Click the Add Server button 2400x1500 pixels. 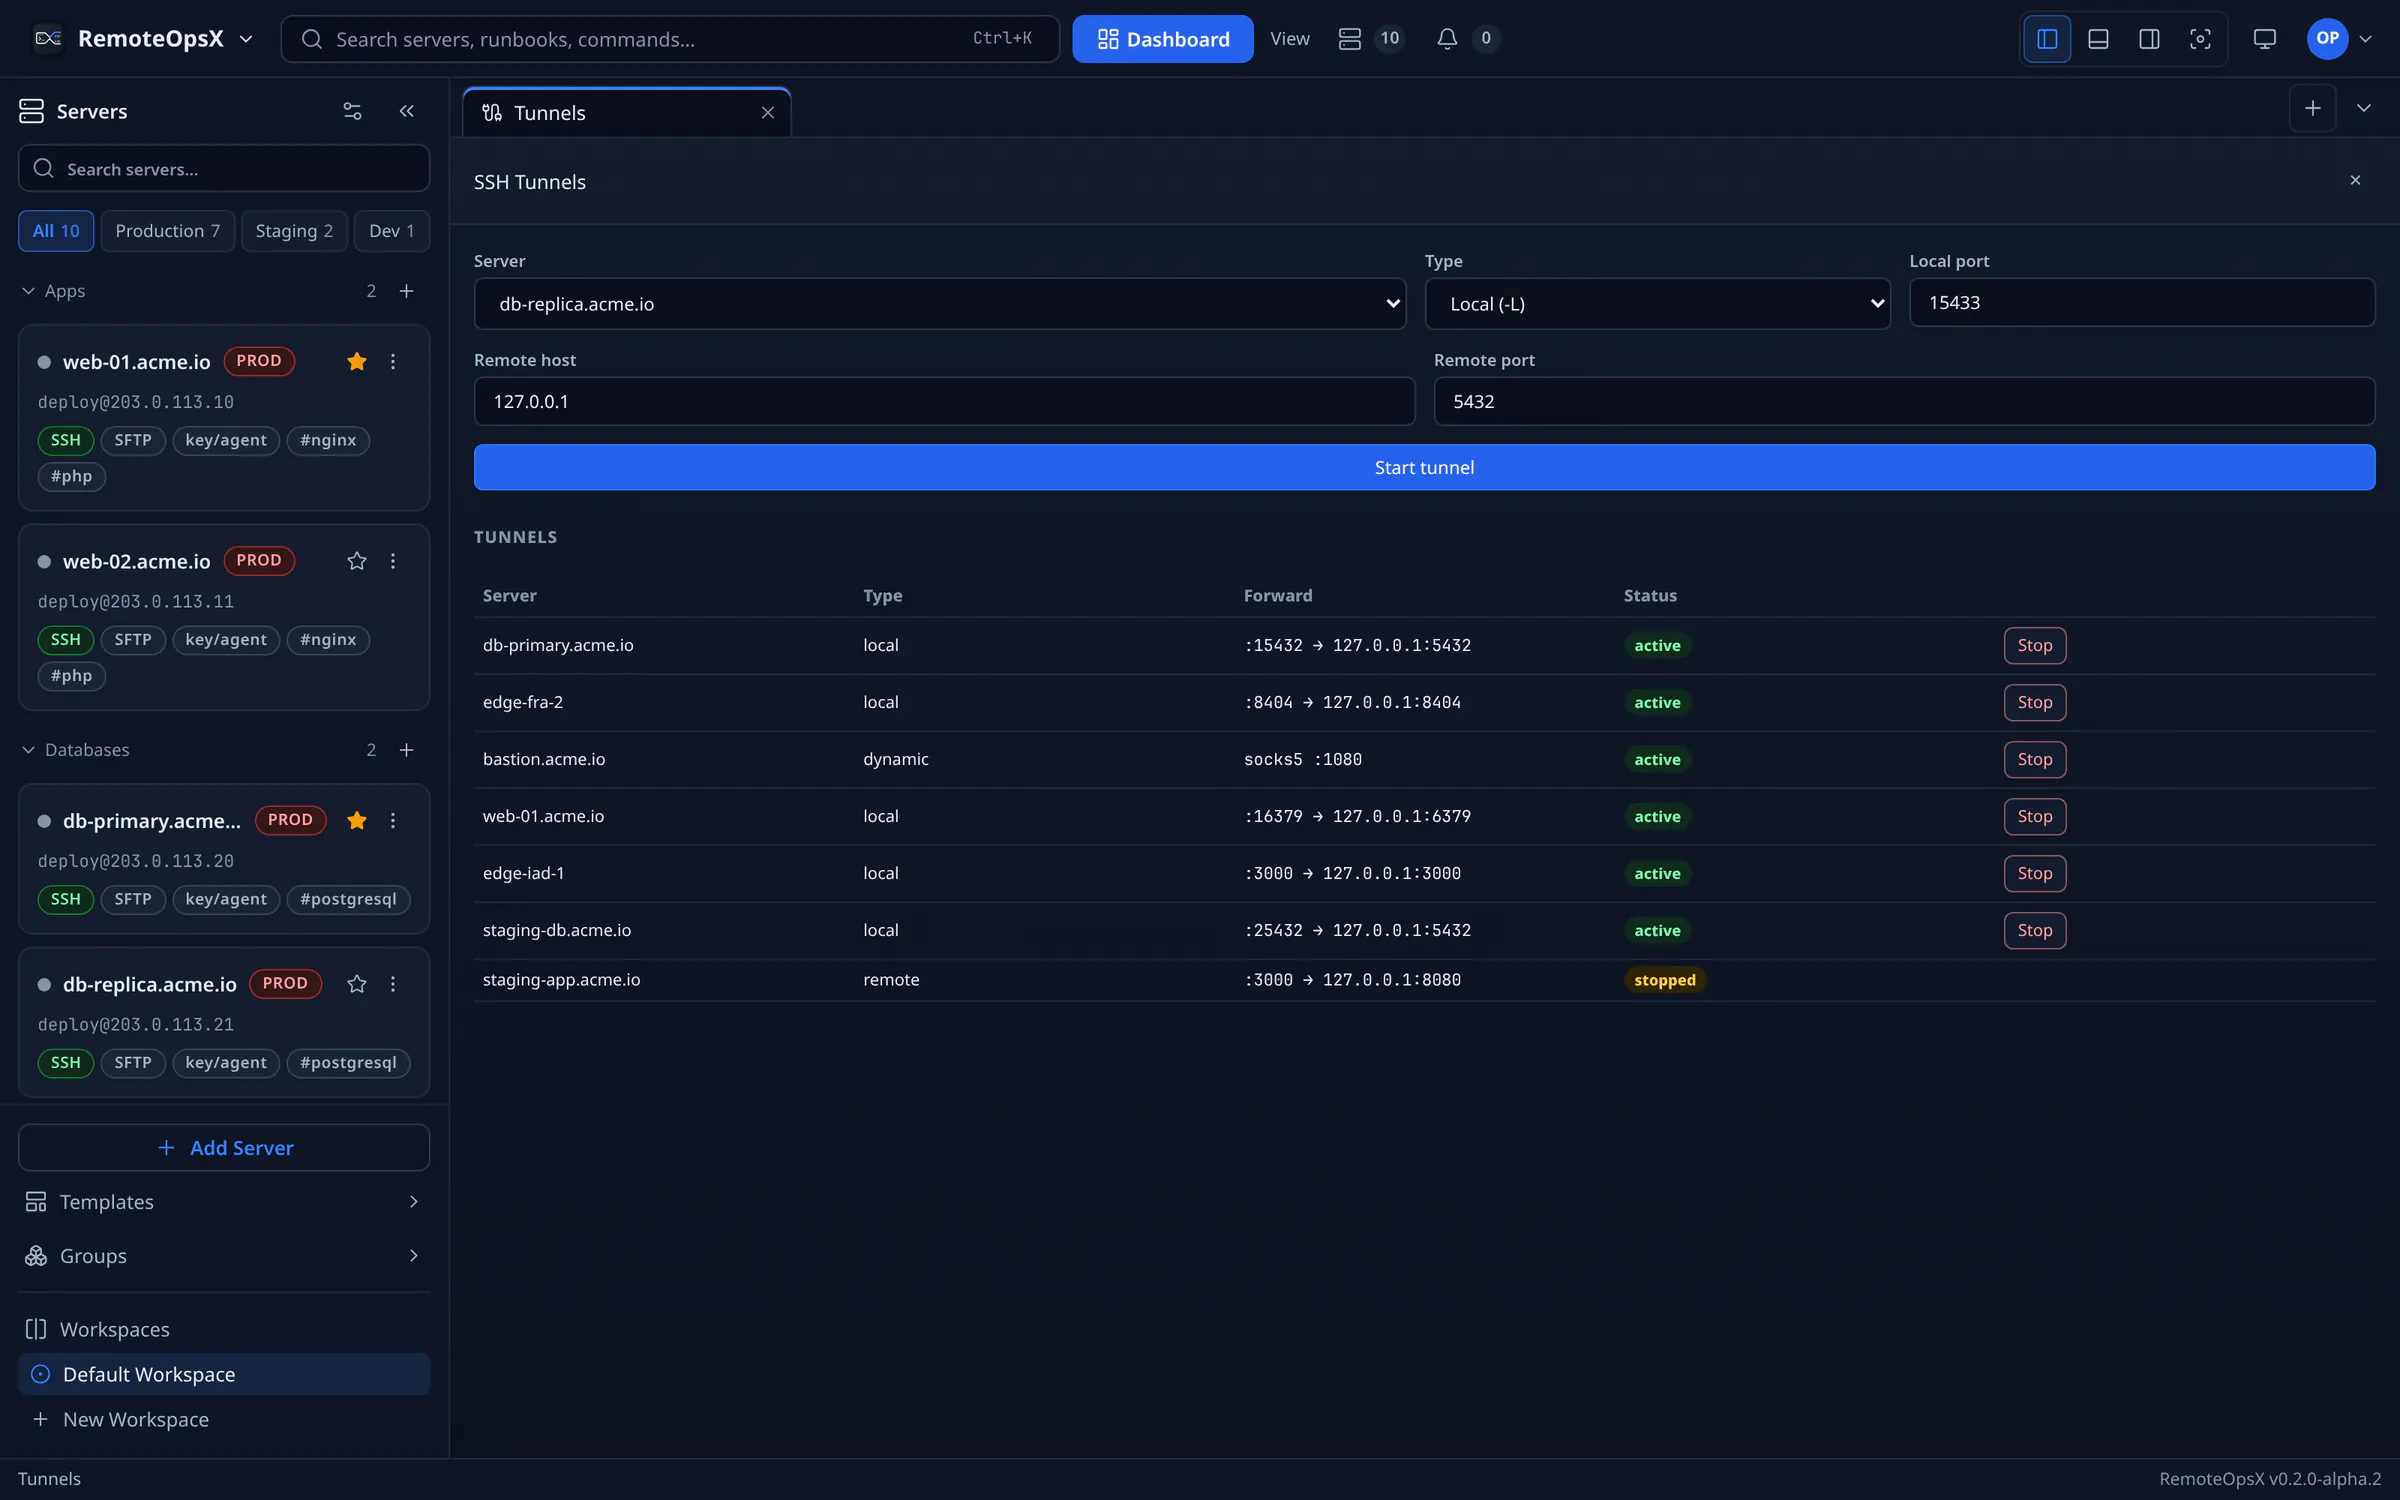(224, 1148)
